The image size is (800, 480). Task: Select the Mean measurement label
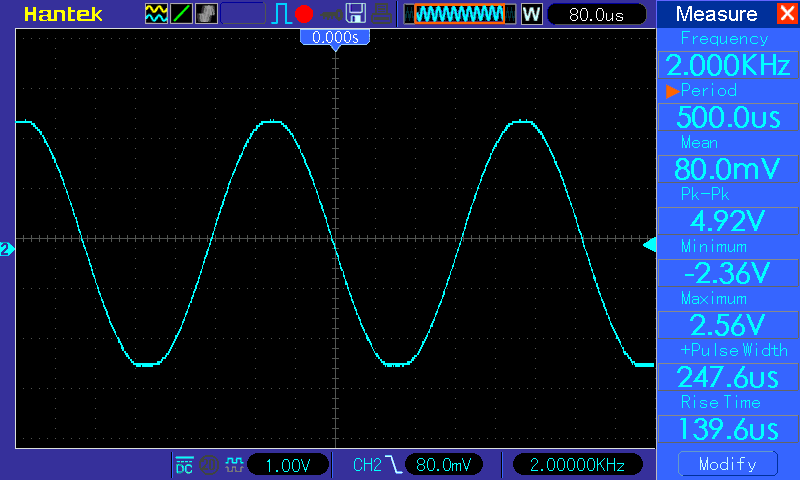pos(699,142)
